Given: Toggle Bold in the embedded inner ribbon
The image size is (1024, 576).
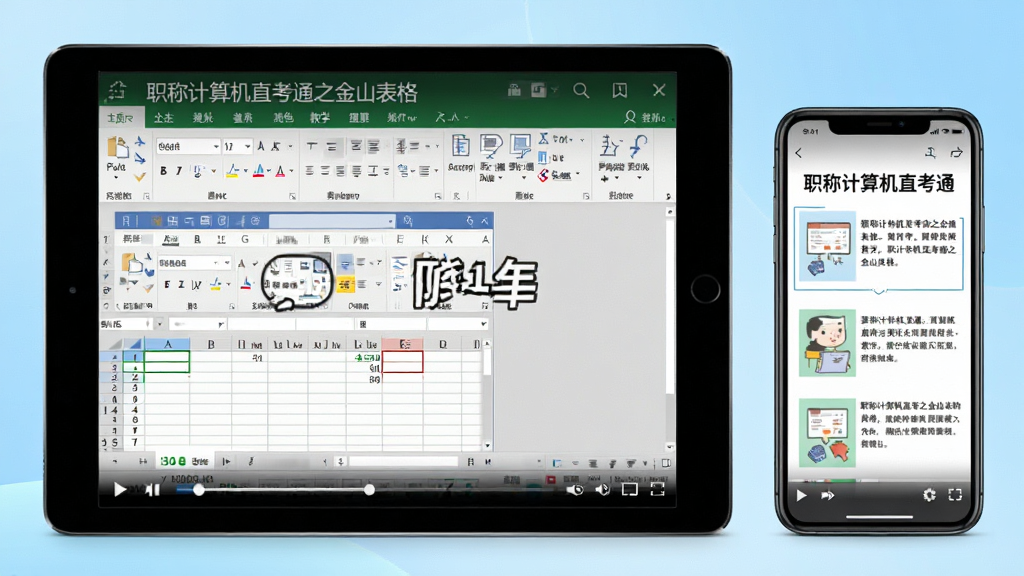Looking at the screenshot, I should point(167,285).
